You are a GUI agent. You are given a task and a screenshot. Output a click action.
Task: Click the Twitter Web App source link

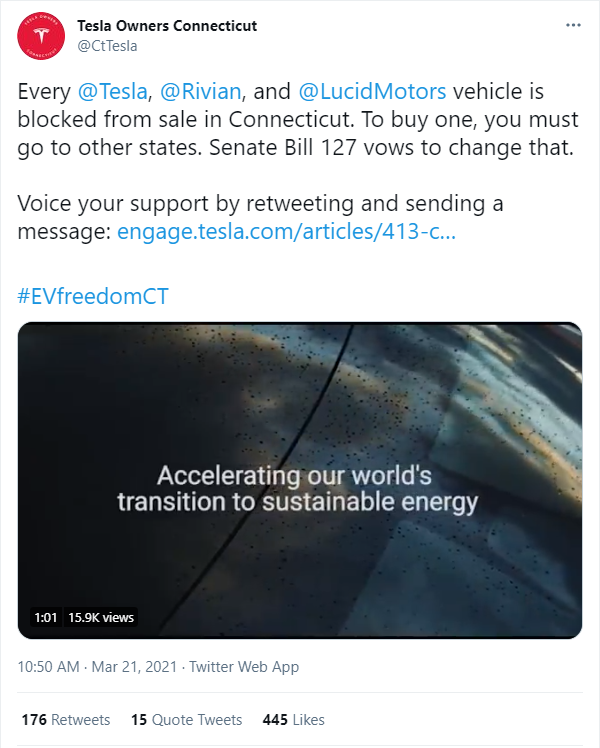pos(244,666)
